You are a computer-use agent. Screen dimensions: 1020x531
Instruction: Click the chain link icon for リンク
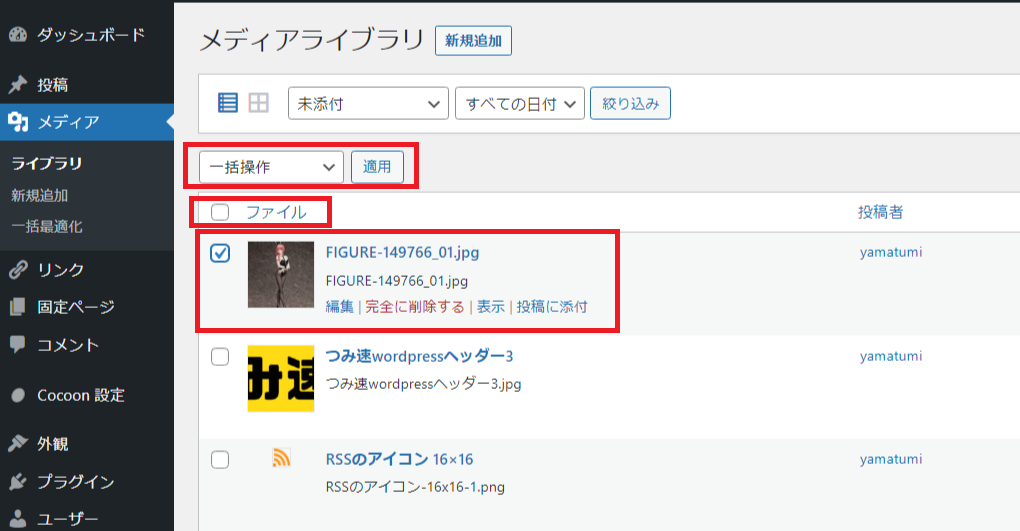(18, 269)
